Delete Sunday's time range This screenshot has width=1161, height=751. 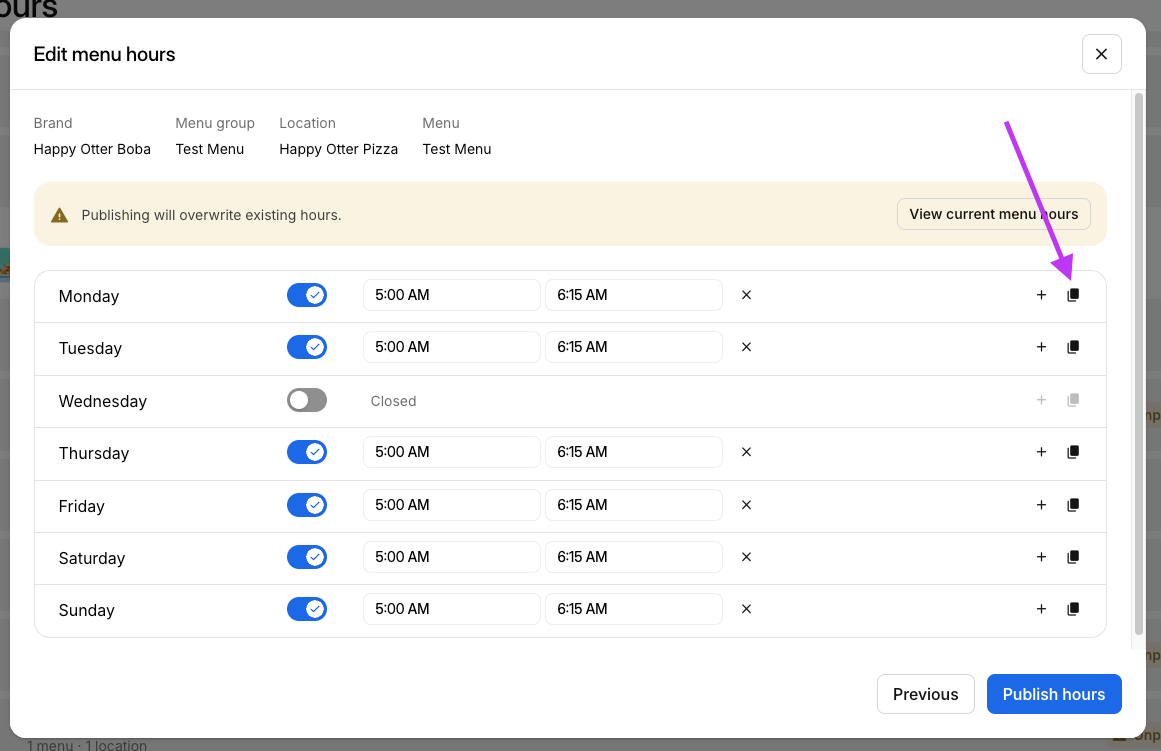click(746, 609)
